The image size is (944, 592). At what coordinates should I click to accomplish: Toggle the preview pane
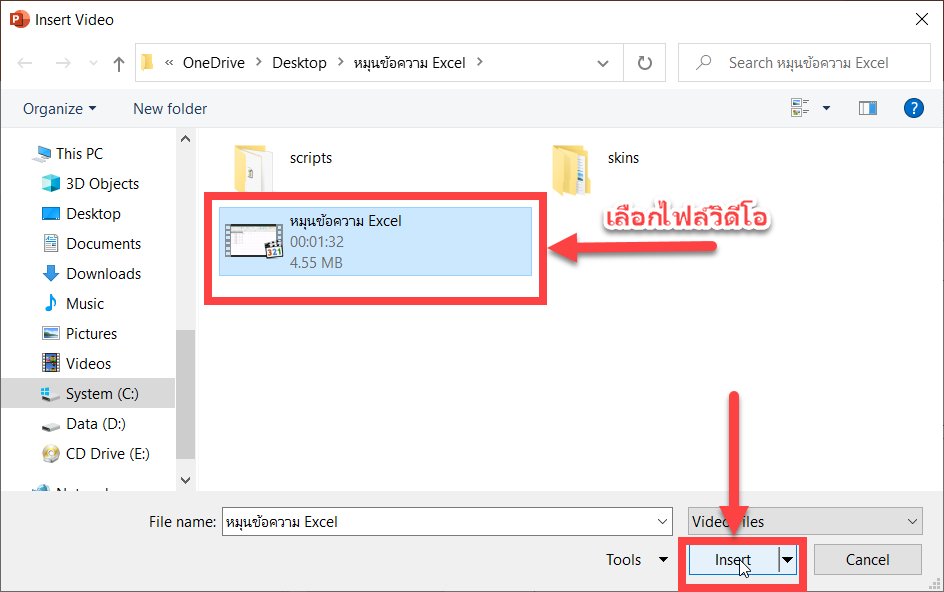tap(868, 108)
